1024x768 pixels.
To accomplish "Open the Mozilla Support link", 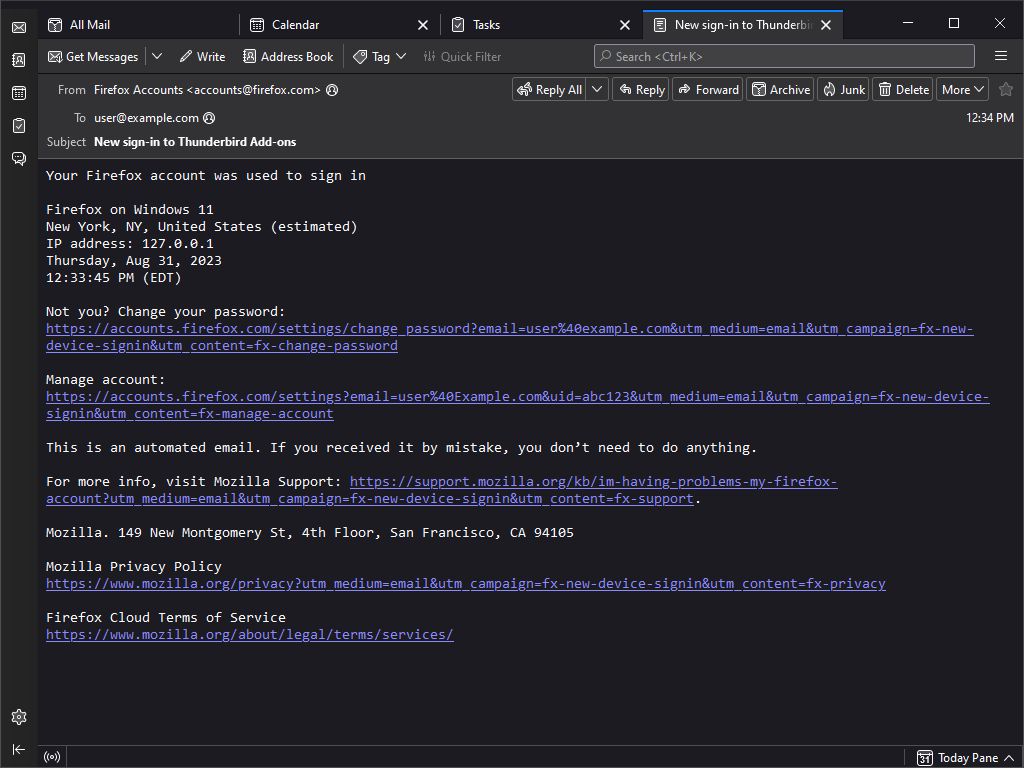I will [441, 490].
